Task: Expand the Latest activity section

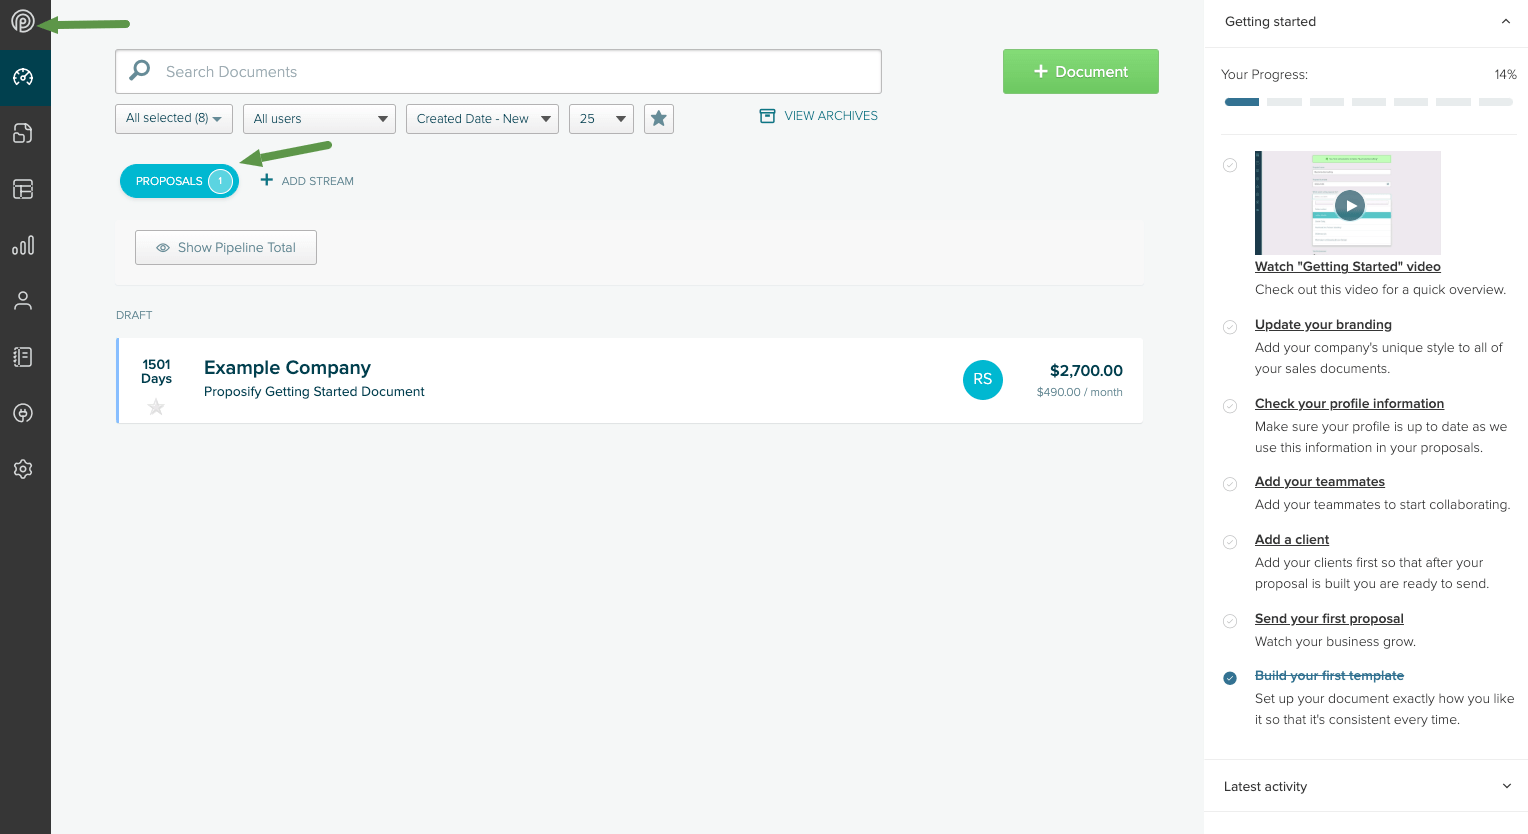Action: [1506, 786]
